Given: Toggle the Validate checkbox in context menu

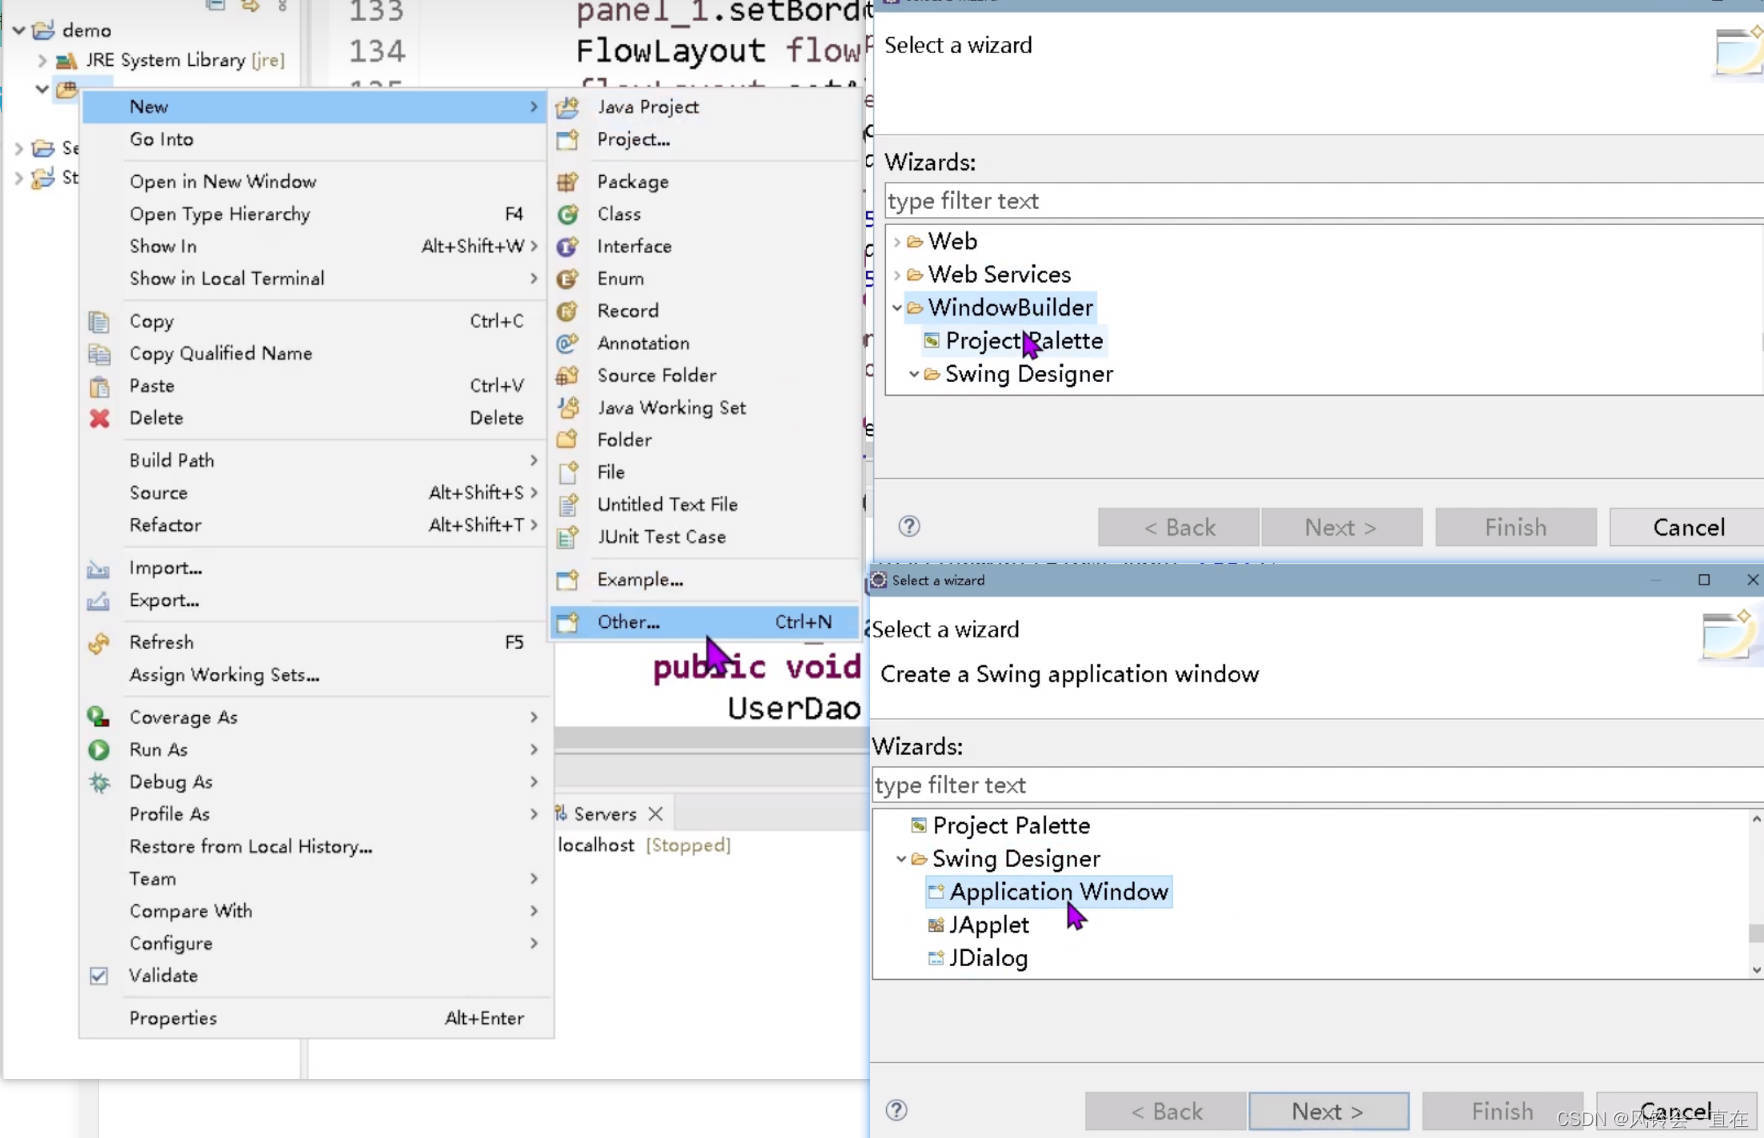Looking at the screenshot, I should 99,976.
